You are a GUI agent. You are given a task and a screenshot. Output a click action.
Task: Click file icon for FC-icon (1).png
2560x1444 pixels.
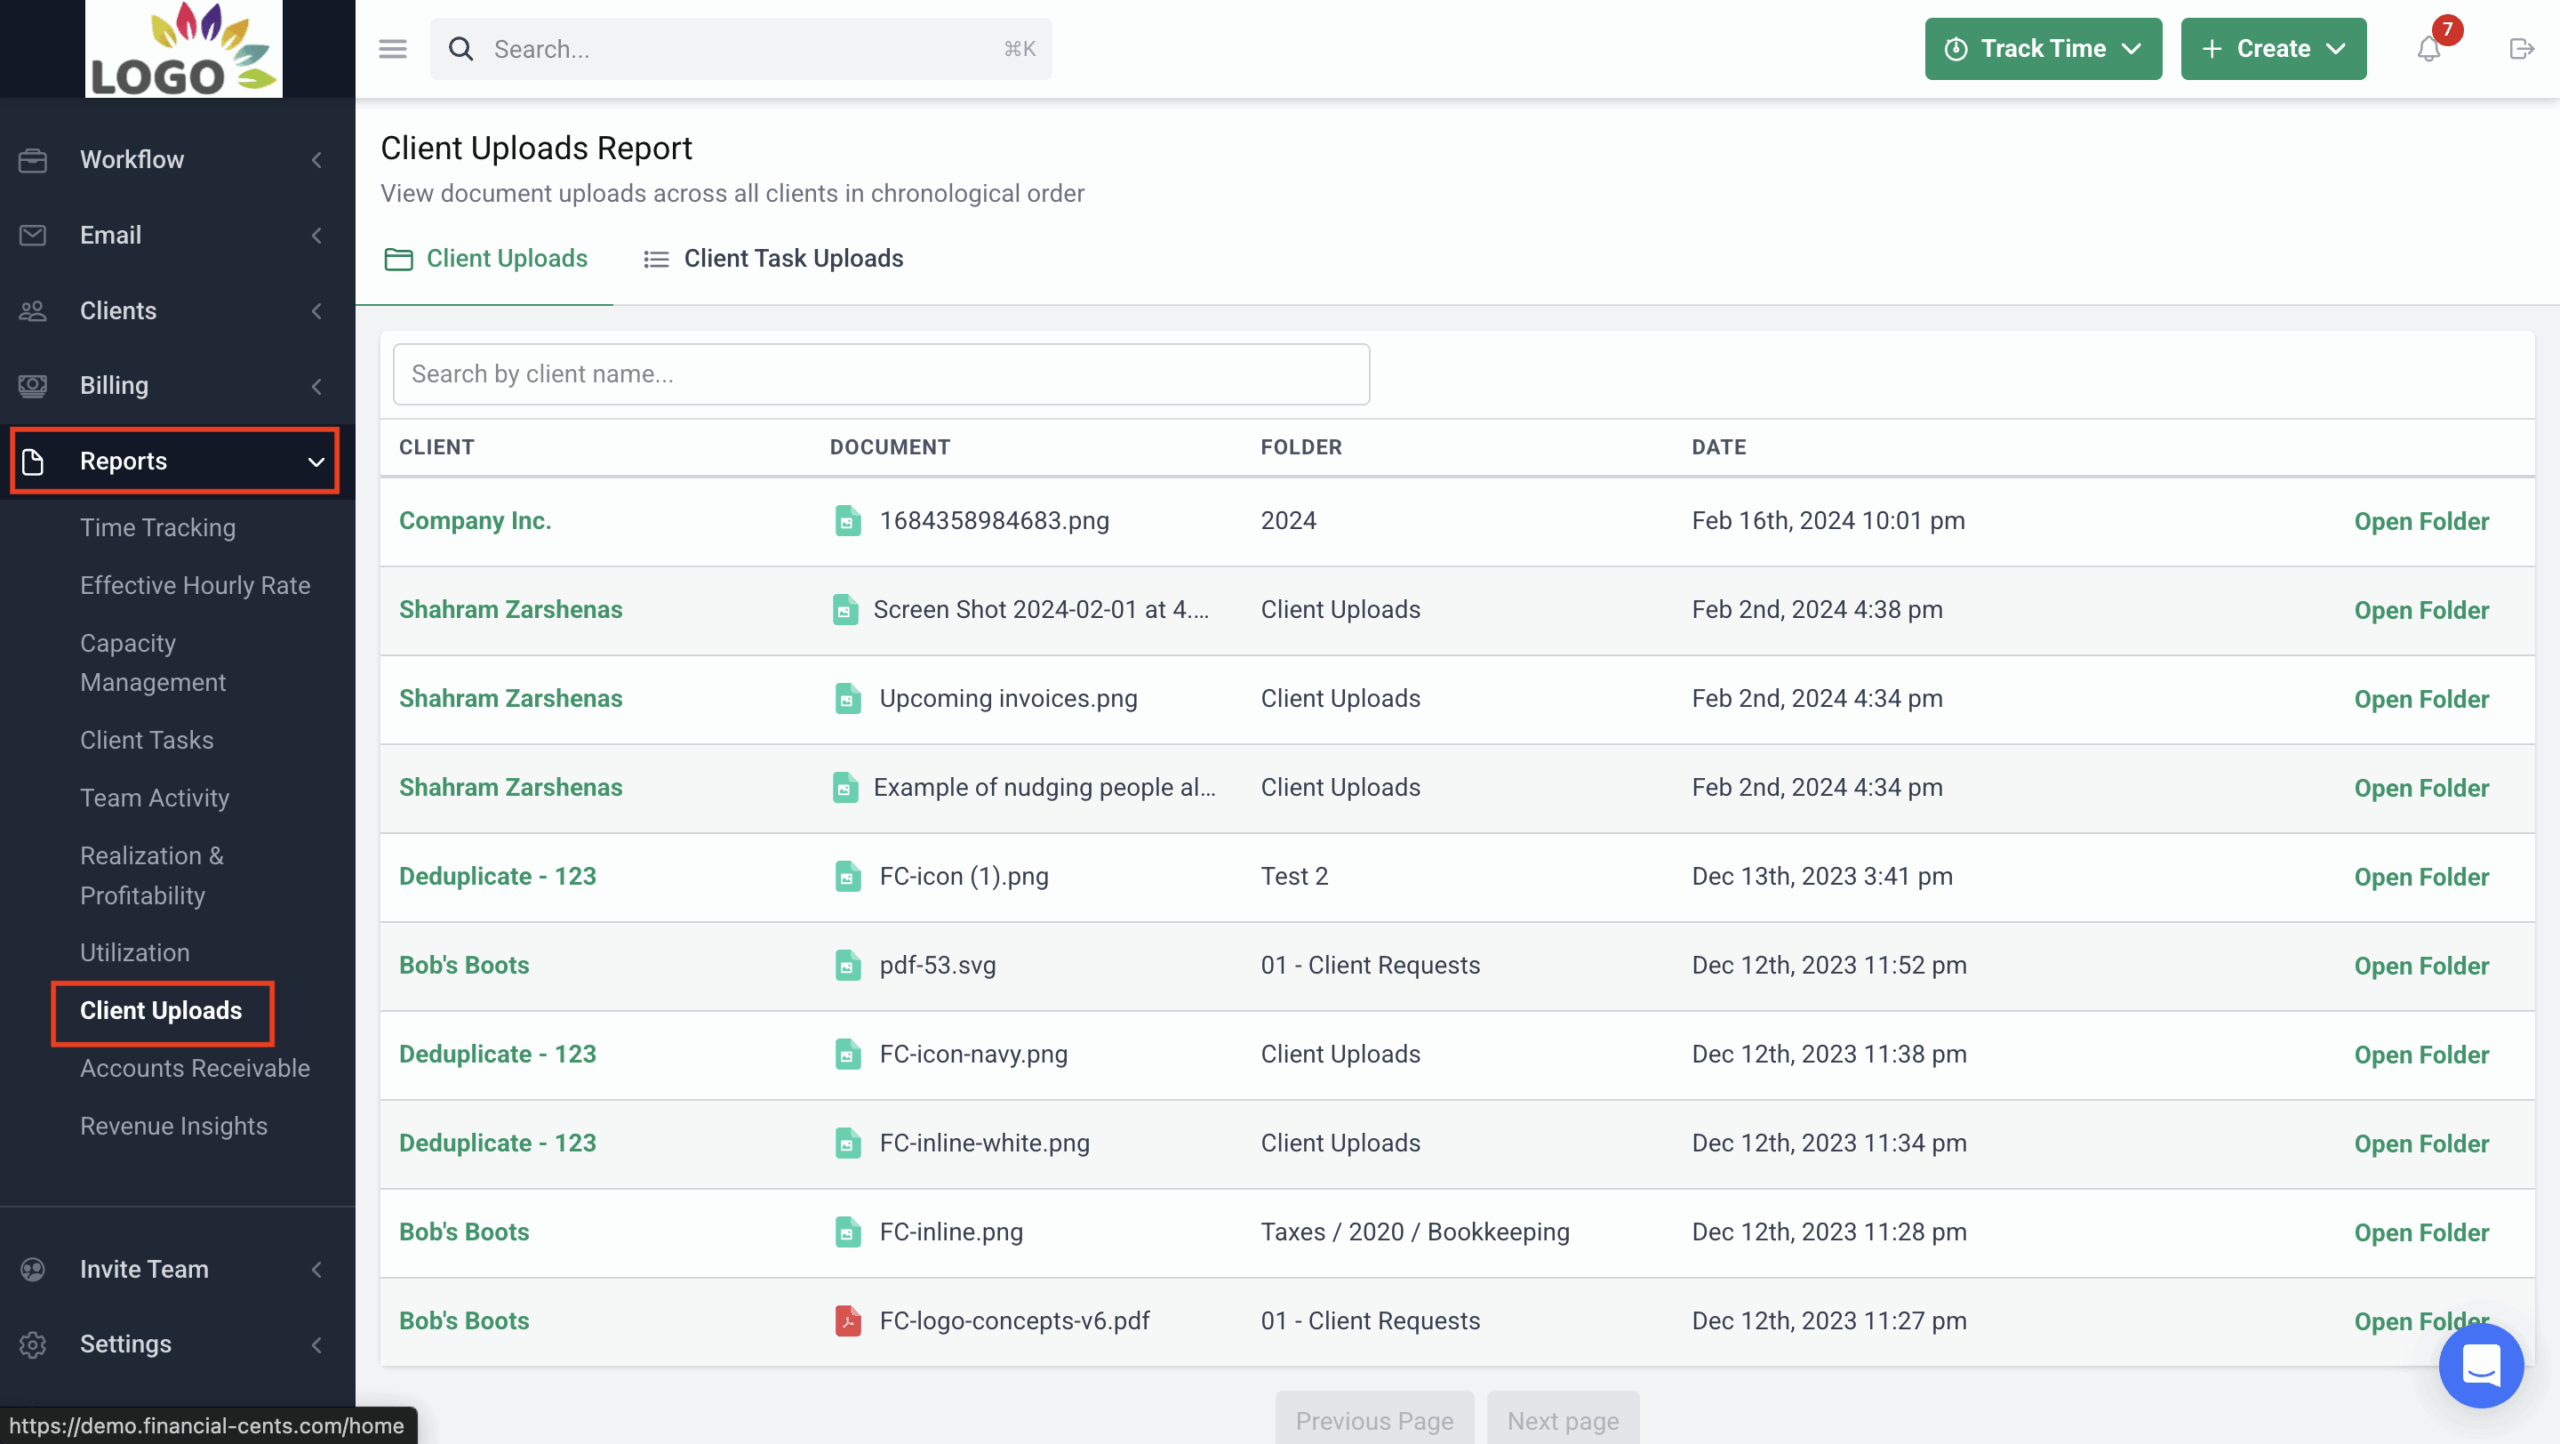847,877
